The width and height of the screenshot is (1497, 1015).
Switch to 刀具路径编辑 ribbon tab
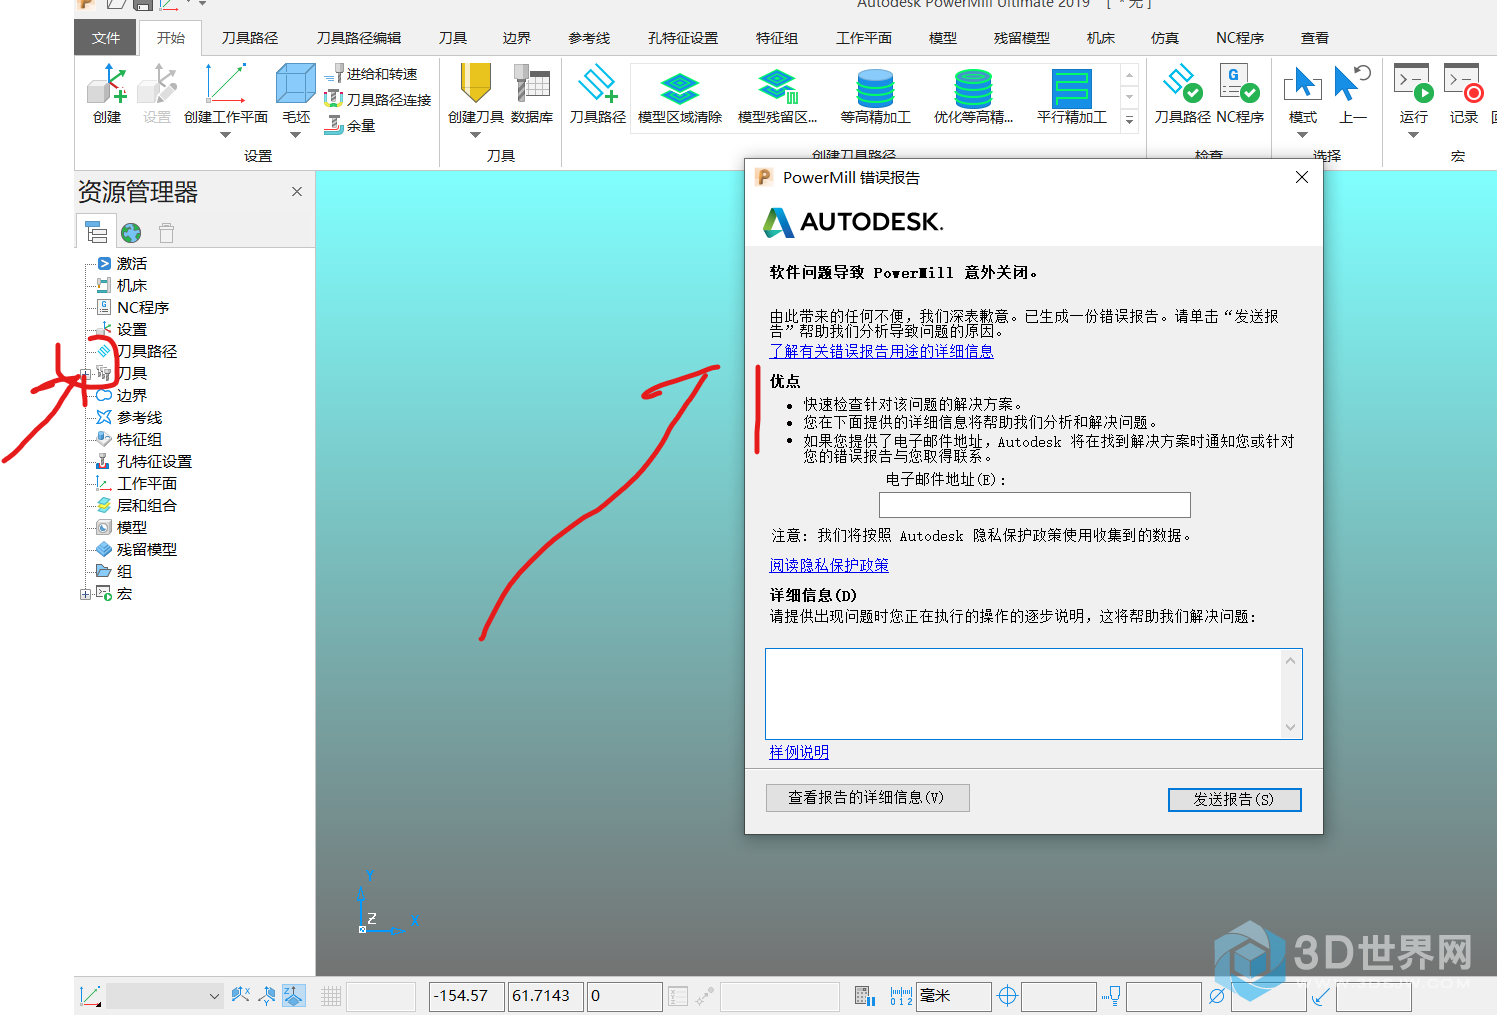click(359, 38)
